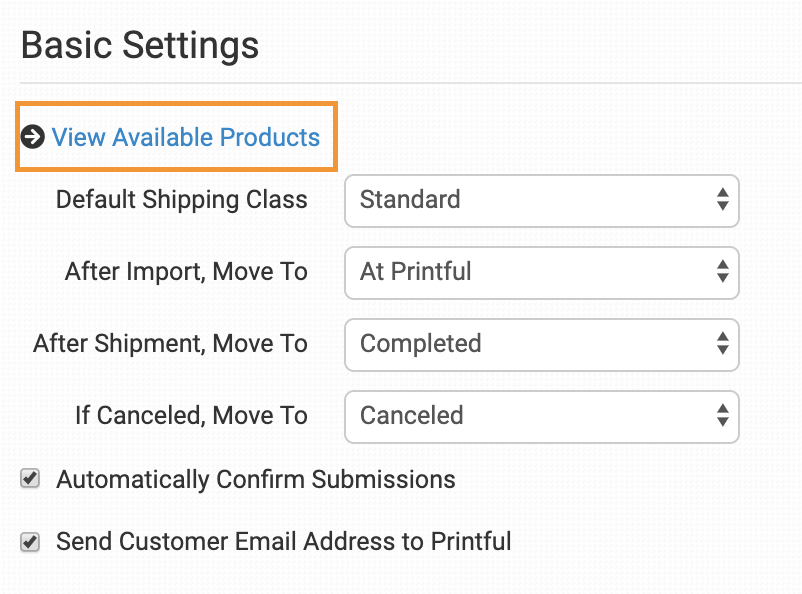Click the up-down arrows on the At Printful select
This screenshot has height=594, width=802.
tap(722, 272)
